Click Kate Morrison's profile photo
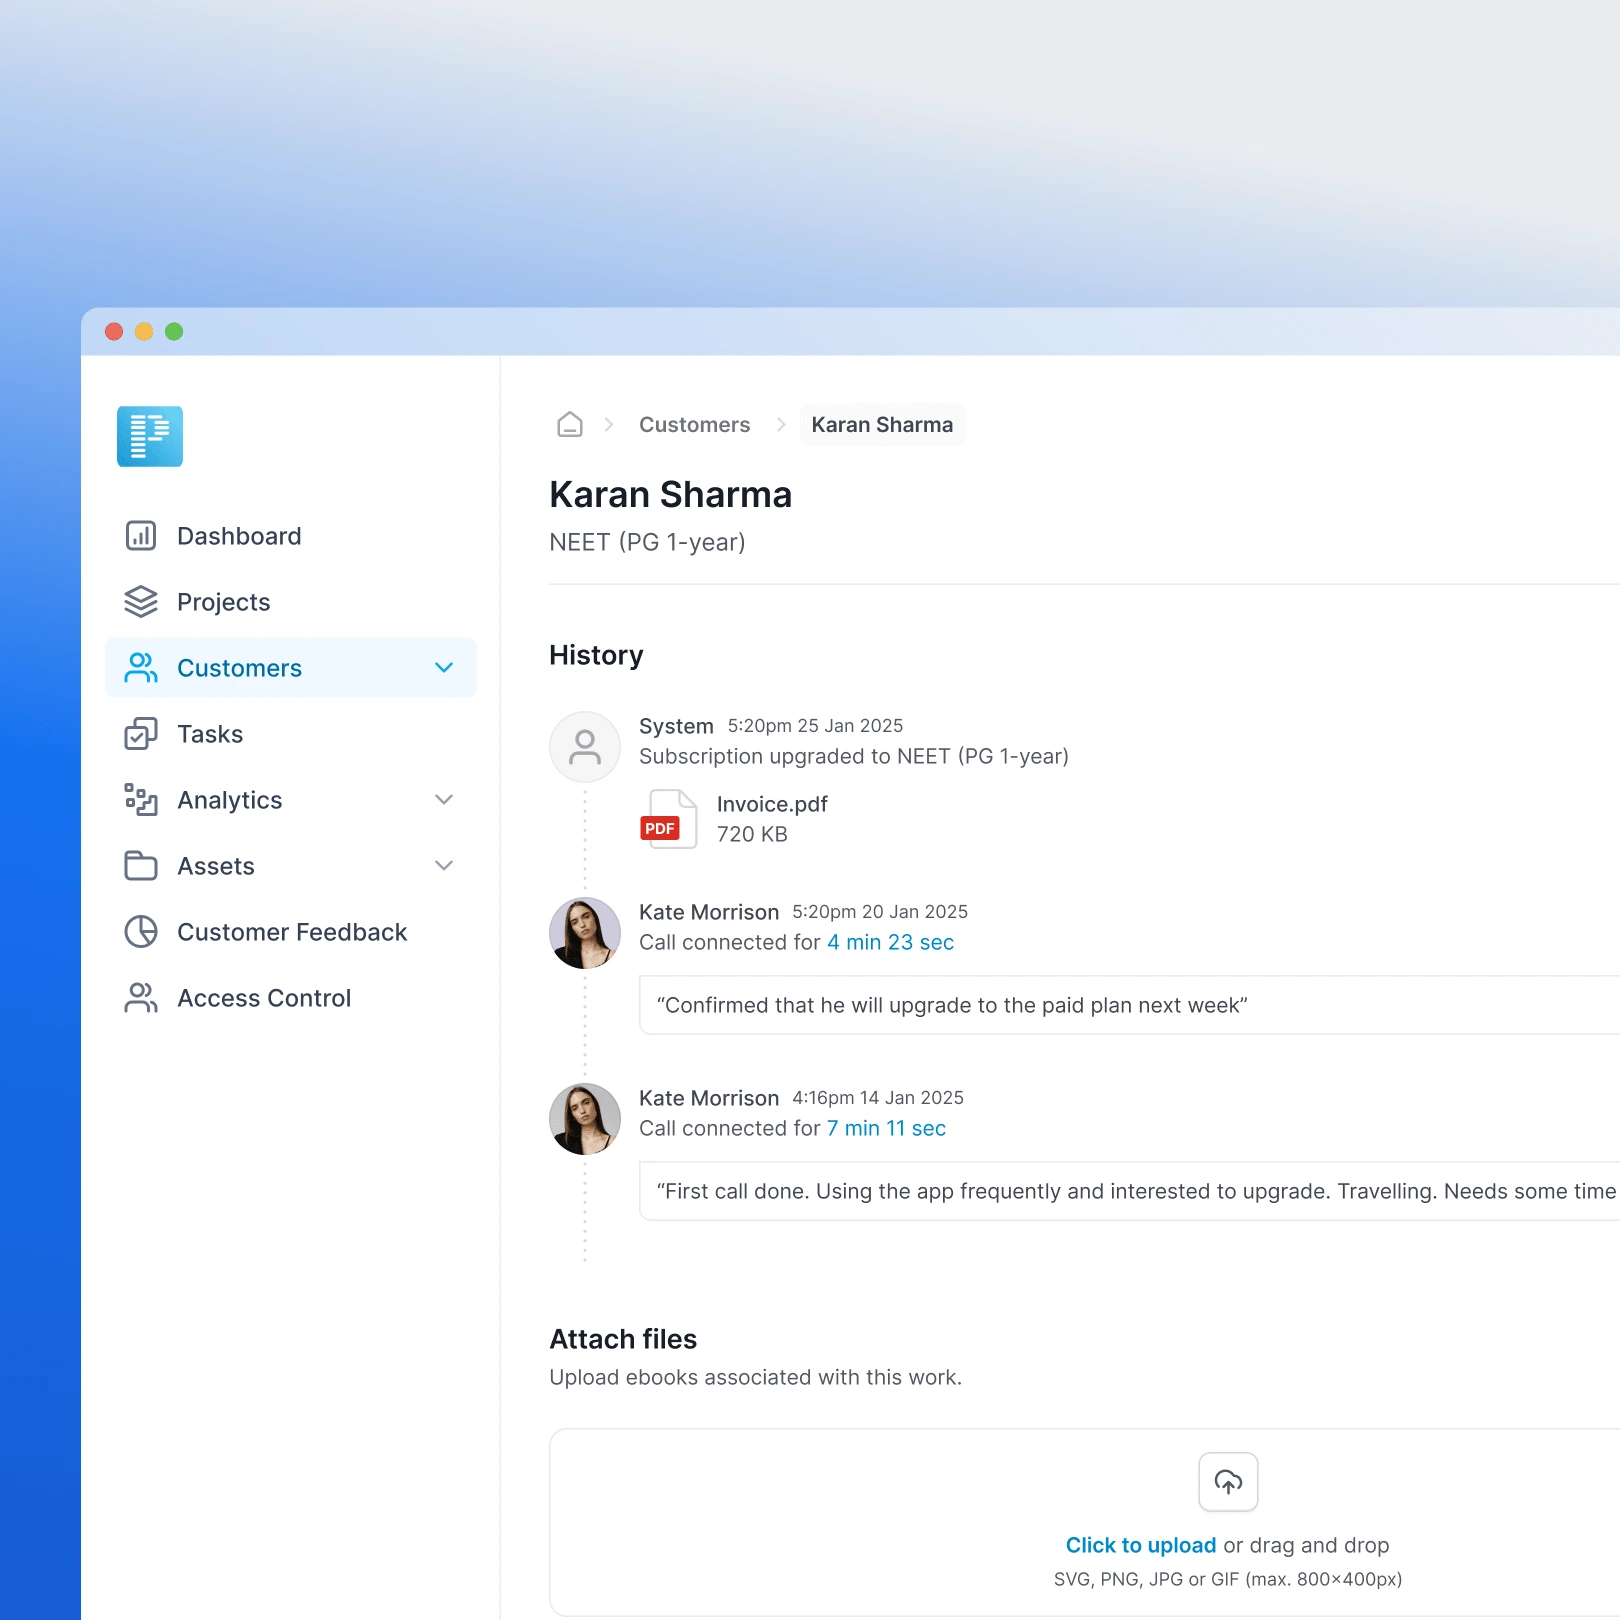Viewport: 1620px width, 1620px height. click(x=585, y=933)
